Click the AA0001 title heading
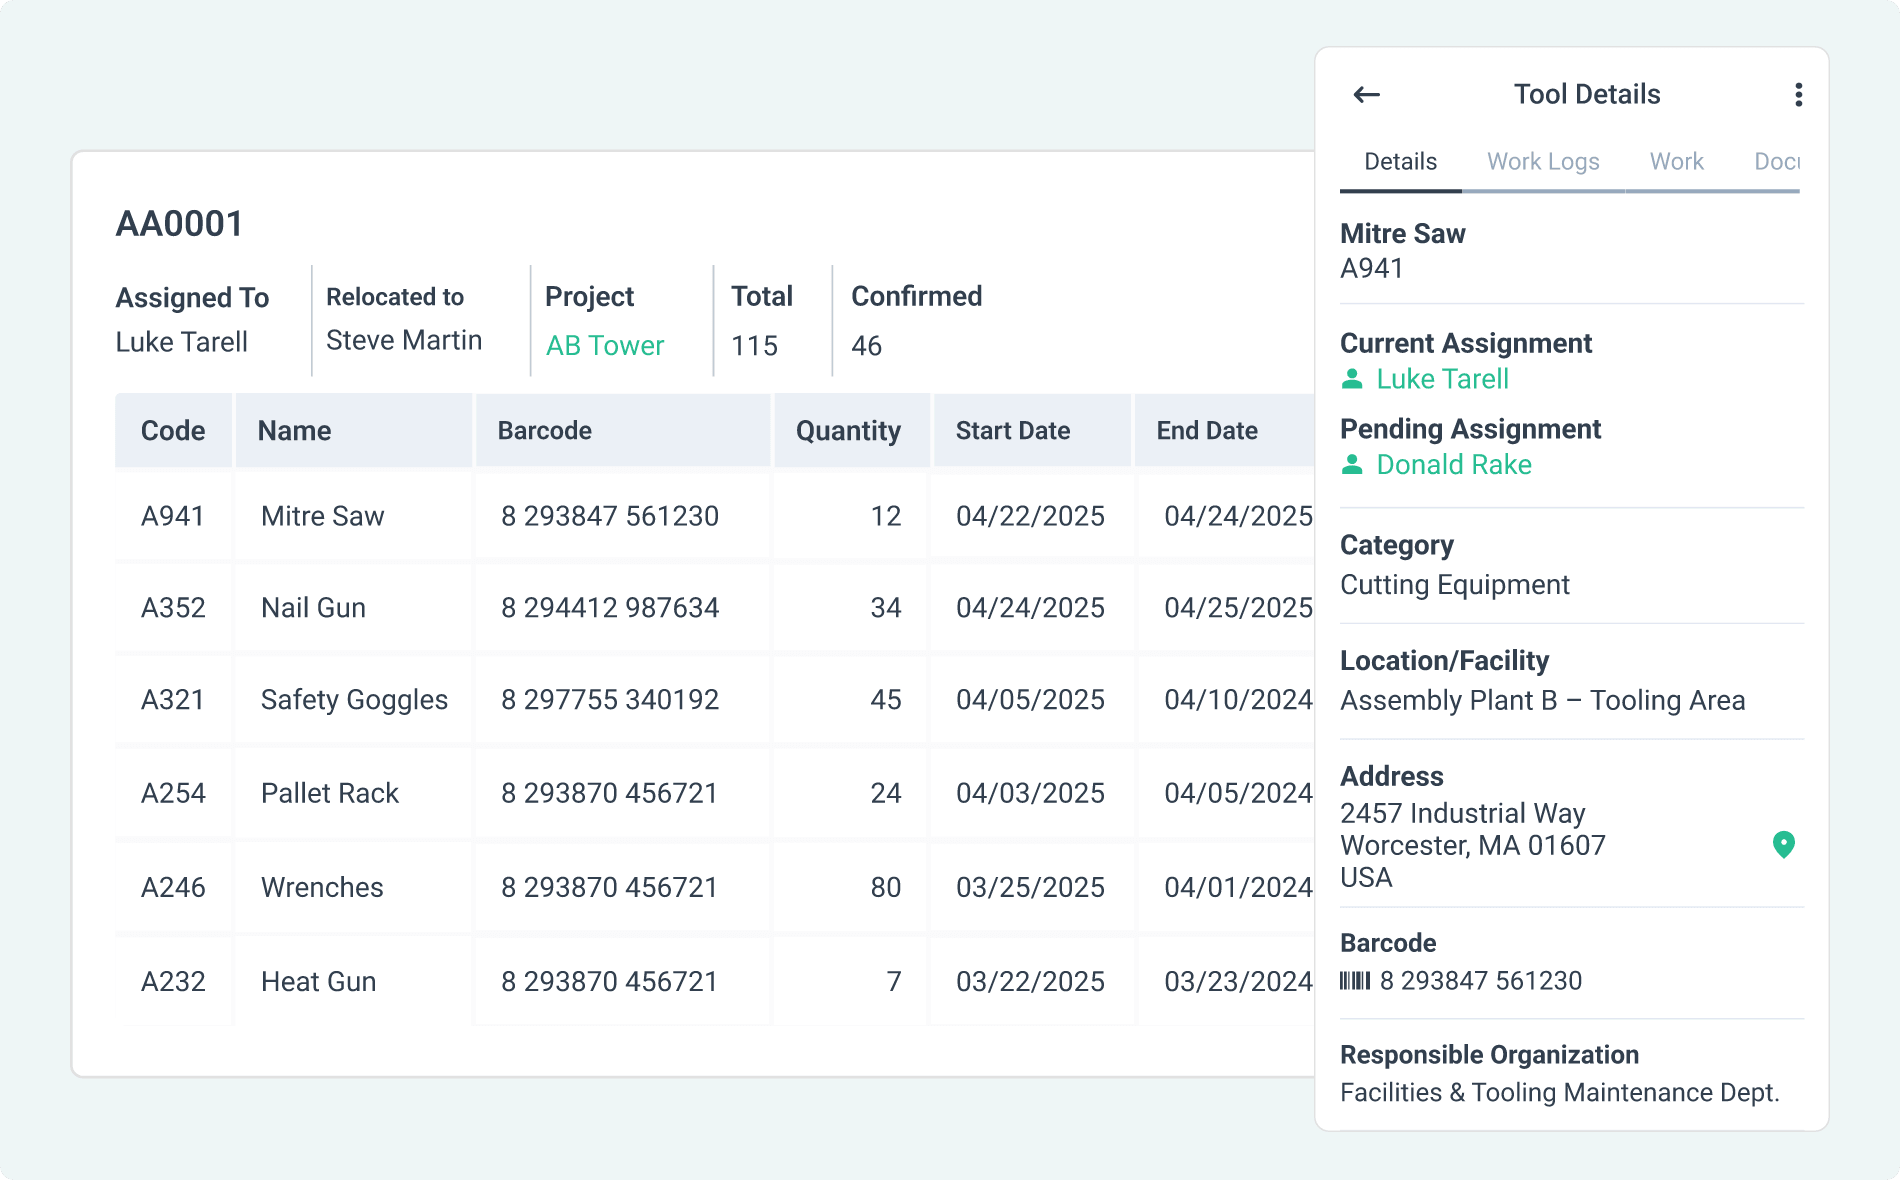The width and height of the screenshot is (1900, 1180). pyautogui.click(x=178, y=223)
